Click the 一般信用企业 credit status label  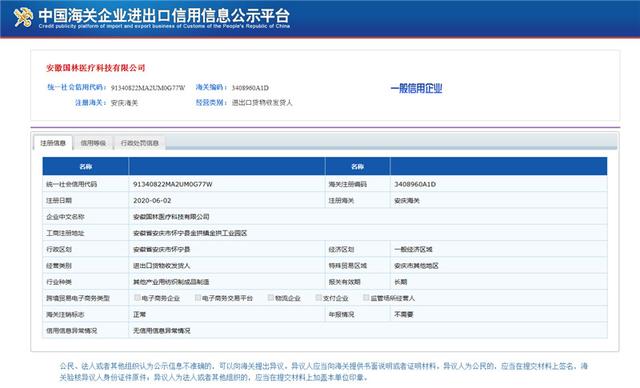coord(416,89)
